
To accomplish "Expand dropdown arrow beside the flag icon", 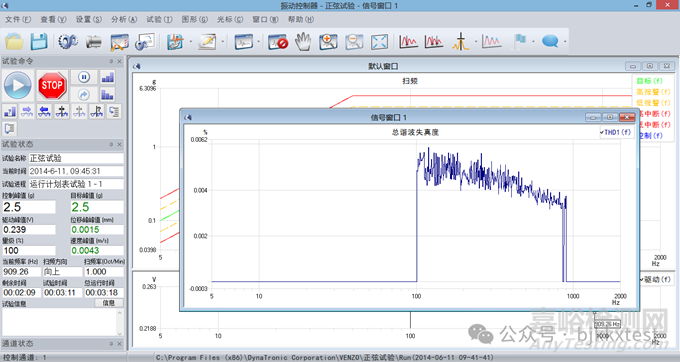I will tap(533, 42).
